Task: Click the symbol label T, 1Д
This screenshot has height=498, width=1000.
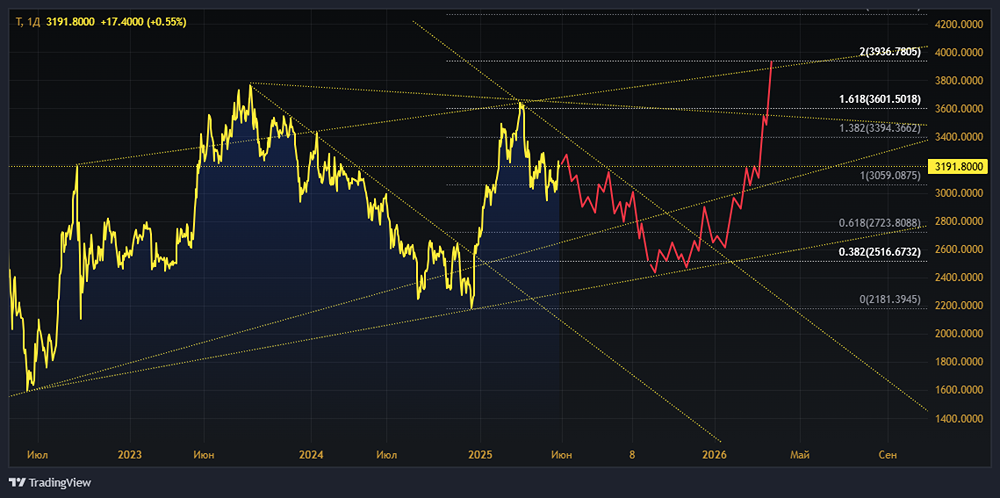Action: 28,22
